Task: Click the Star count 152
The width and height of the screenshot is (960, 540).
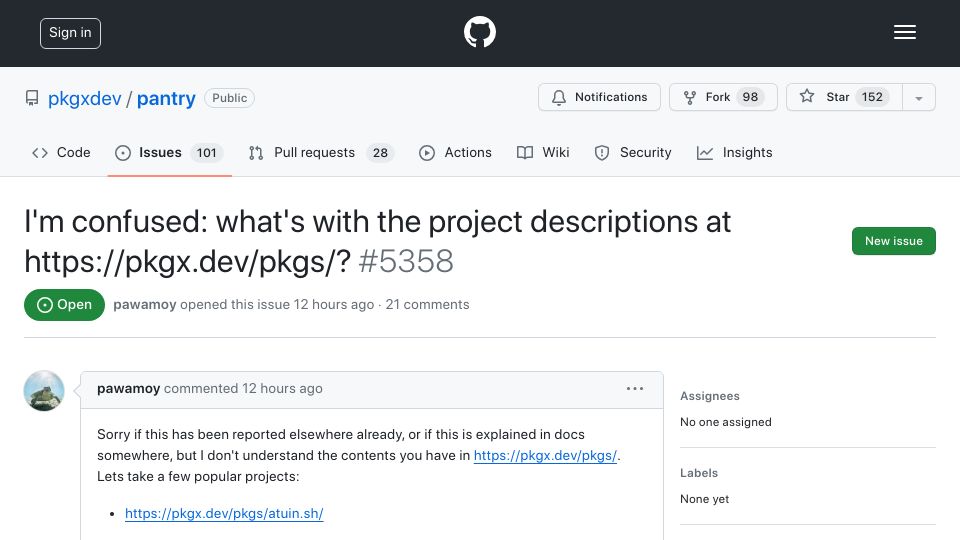Action: click(872, 97)
